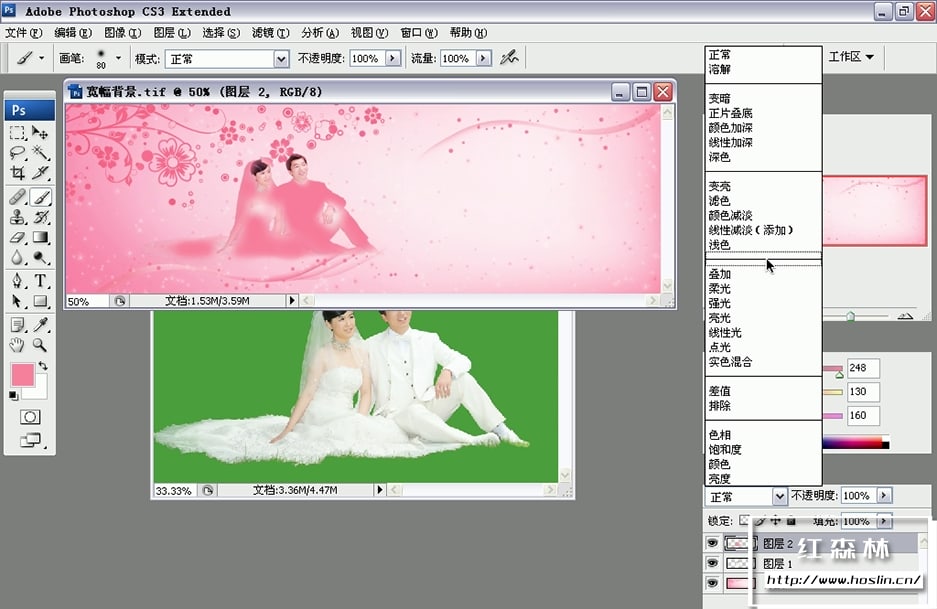The image size is (937, 609).
Task: Toggle lock transparent pixels
Action: click(744, 521)
